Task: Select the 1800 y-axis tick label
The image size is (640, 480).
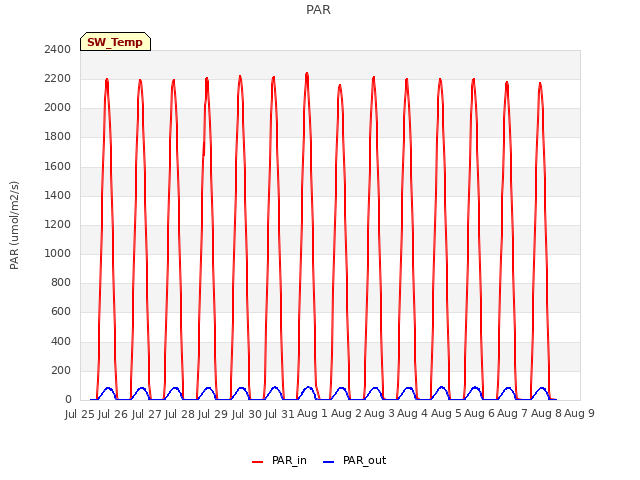Action: pyautogui.click(x=58, y=137)
